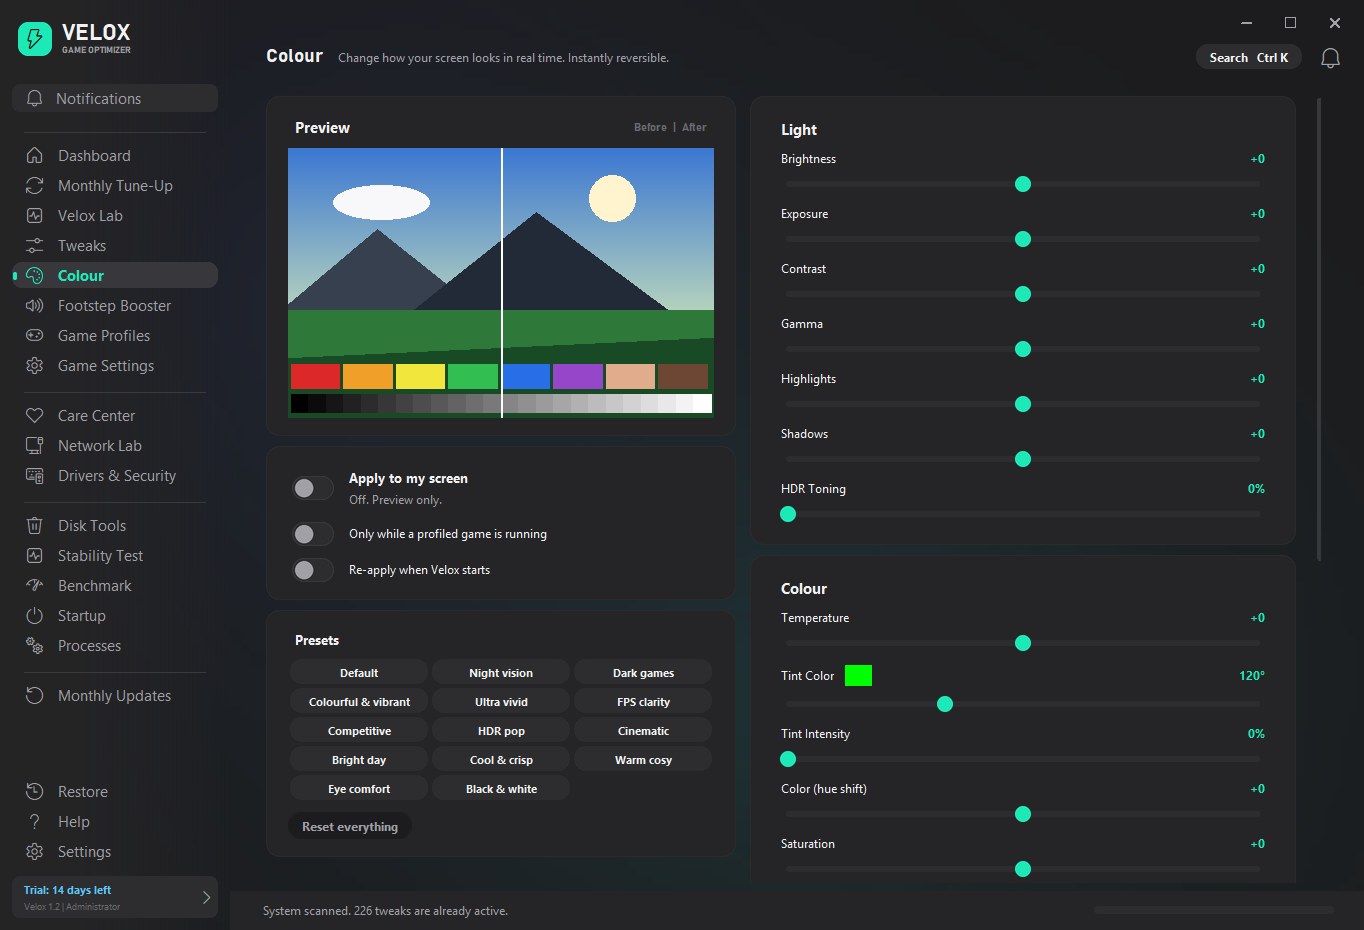Open Footstep Booster speaker icon
The image size is (1364, 930).
coord(34,306)
